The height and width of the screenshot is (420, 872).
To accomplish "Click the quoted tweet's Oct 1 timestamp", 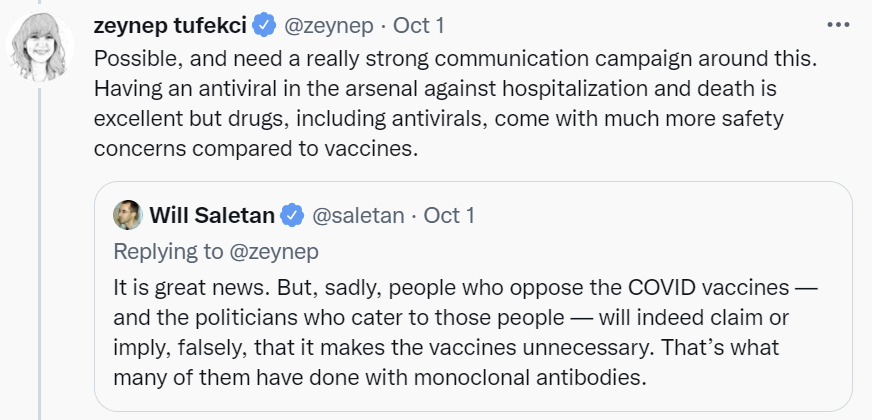I will pos(449,215).
